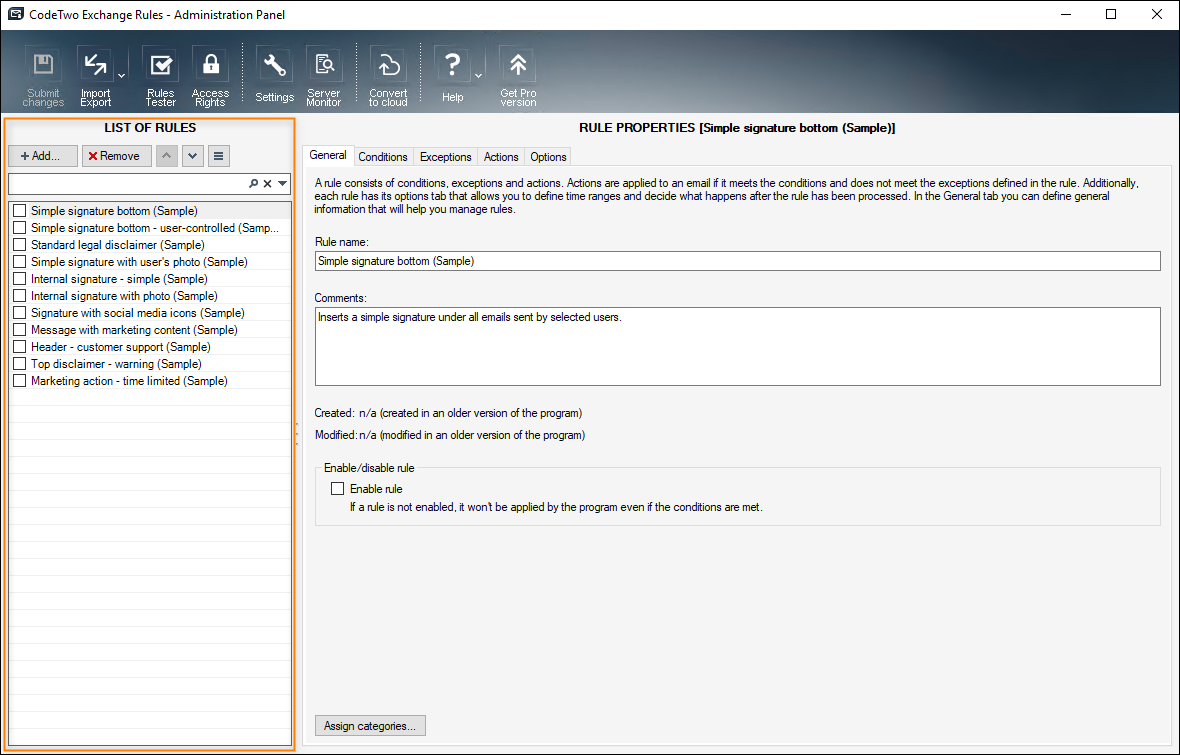Check Signature with social media icons checkbox
Viewport: 1180px width, 755px height.
pos(20,312)
